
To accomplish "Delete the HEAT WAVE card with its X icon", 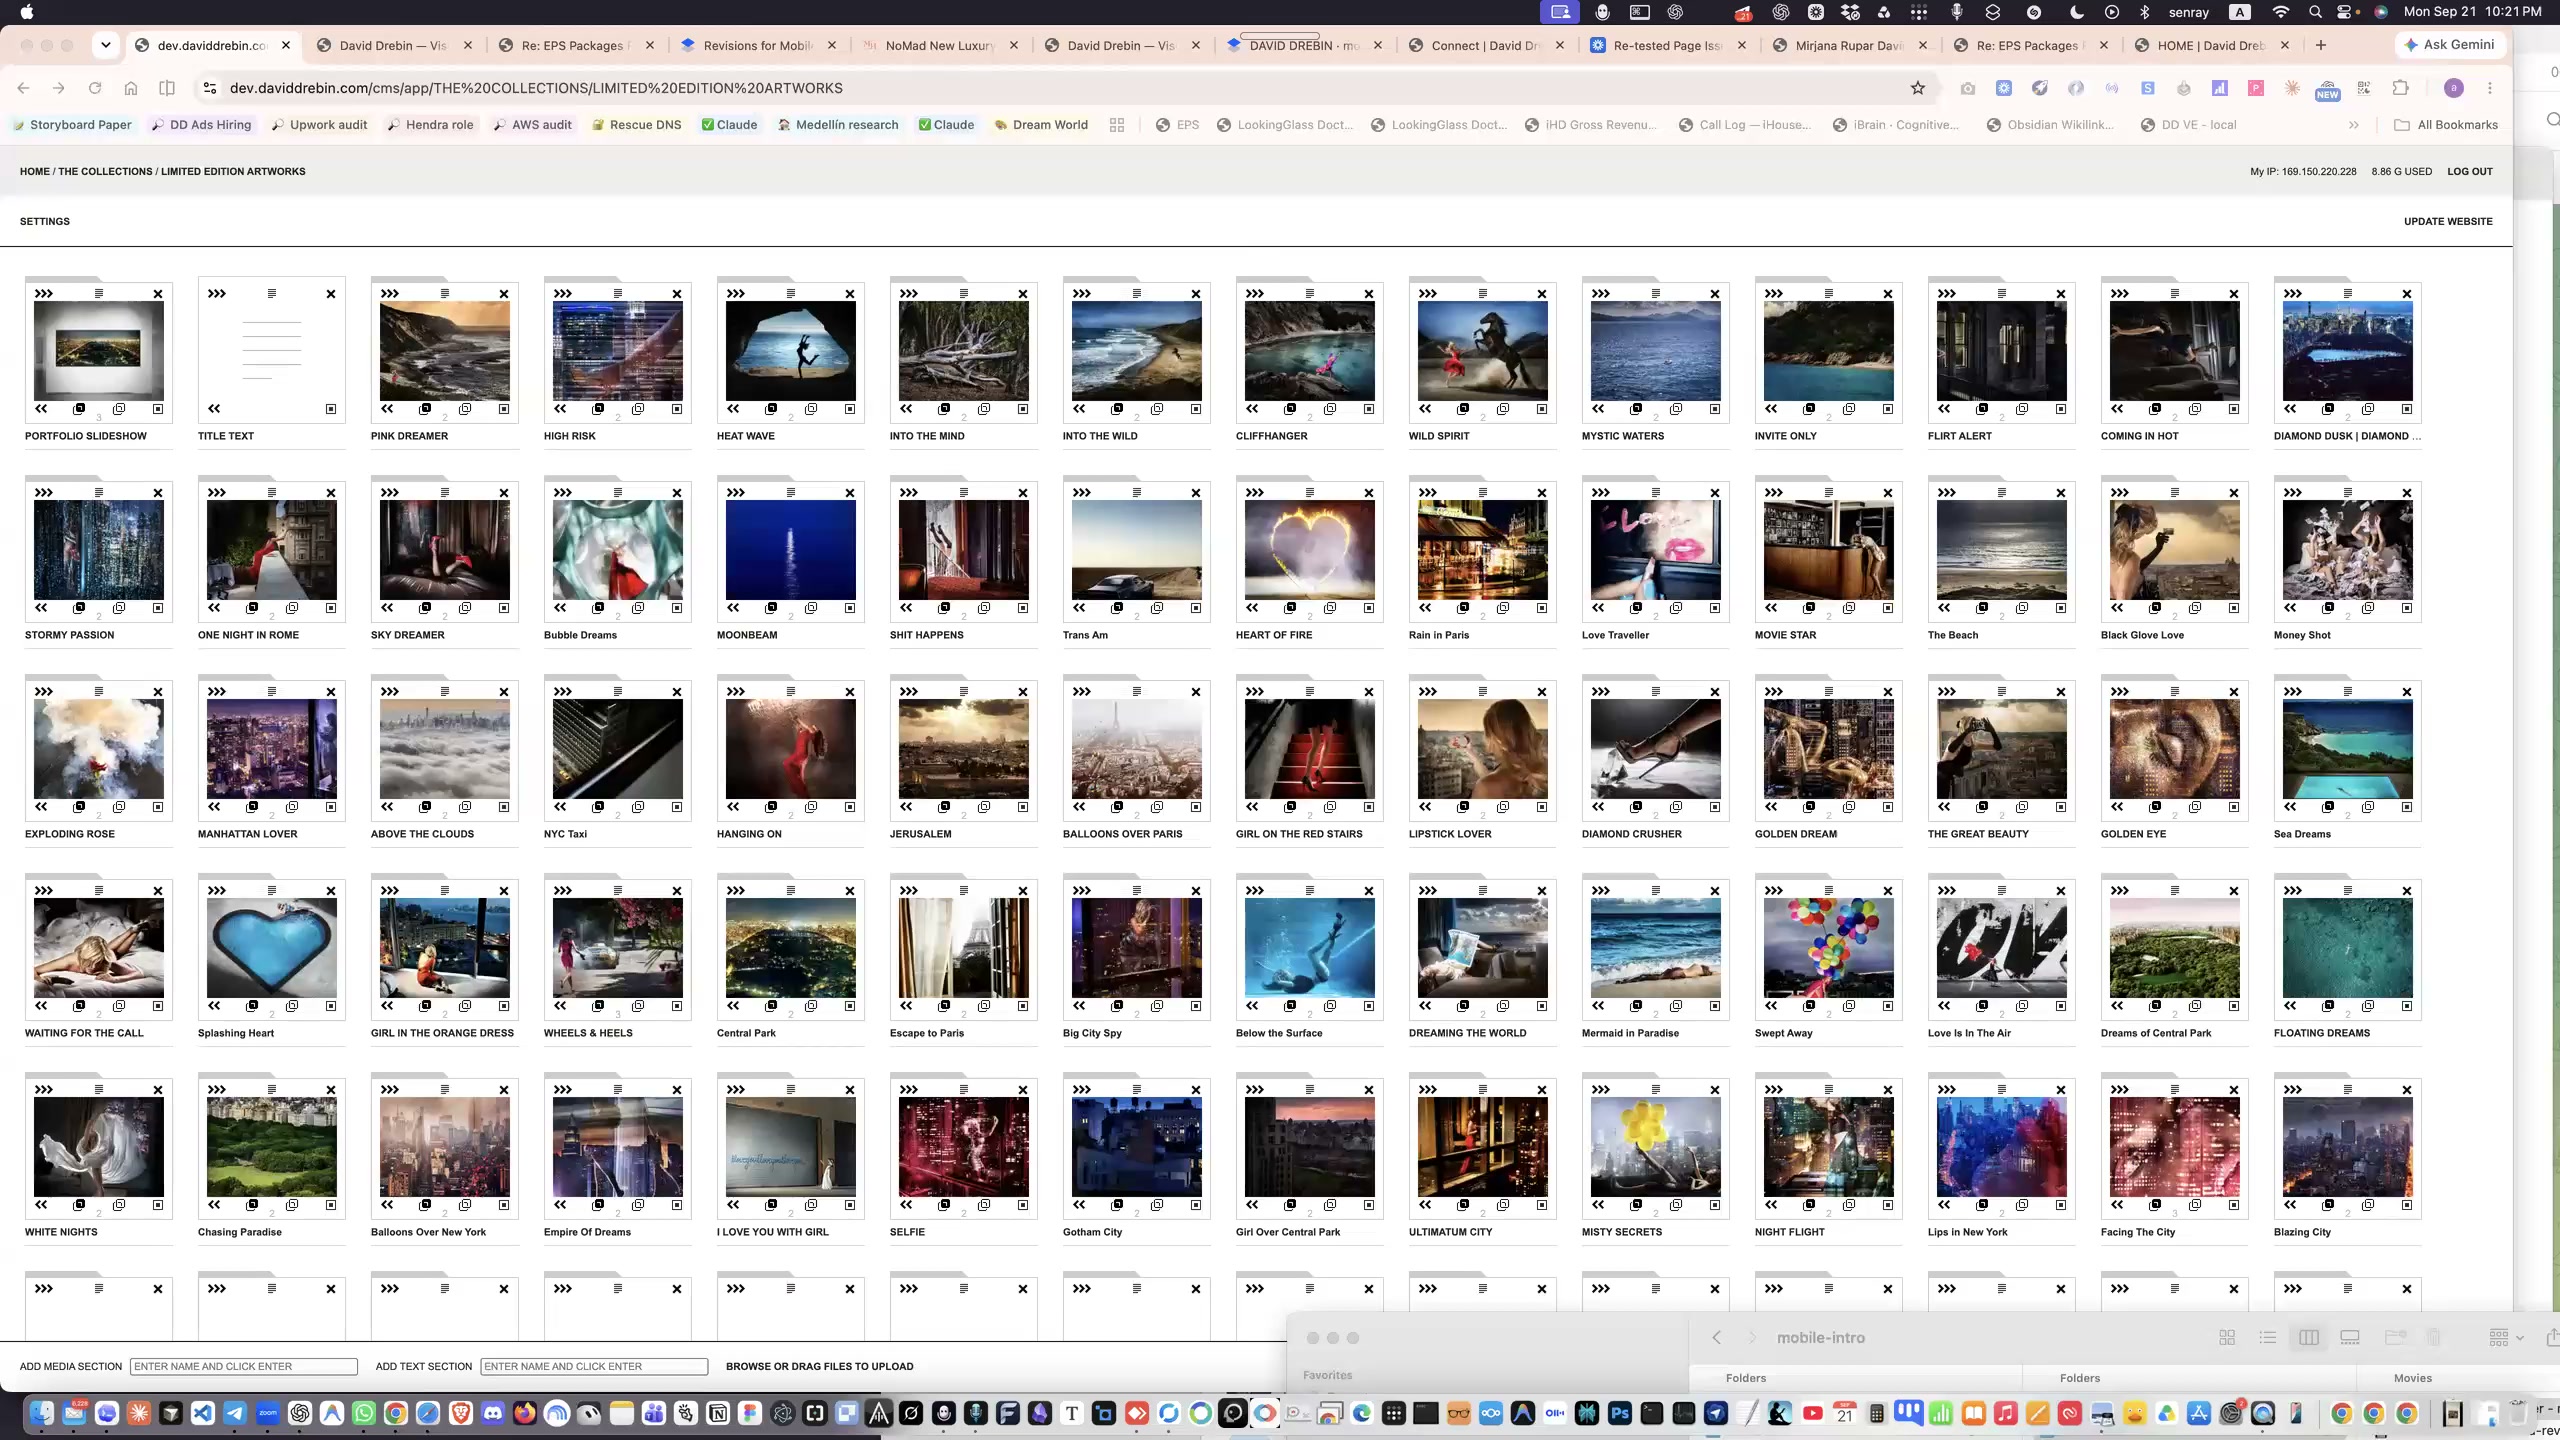I will pos(850,294).
